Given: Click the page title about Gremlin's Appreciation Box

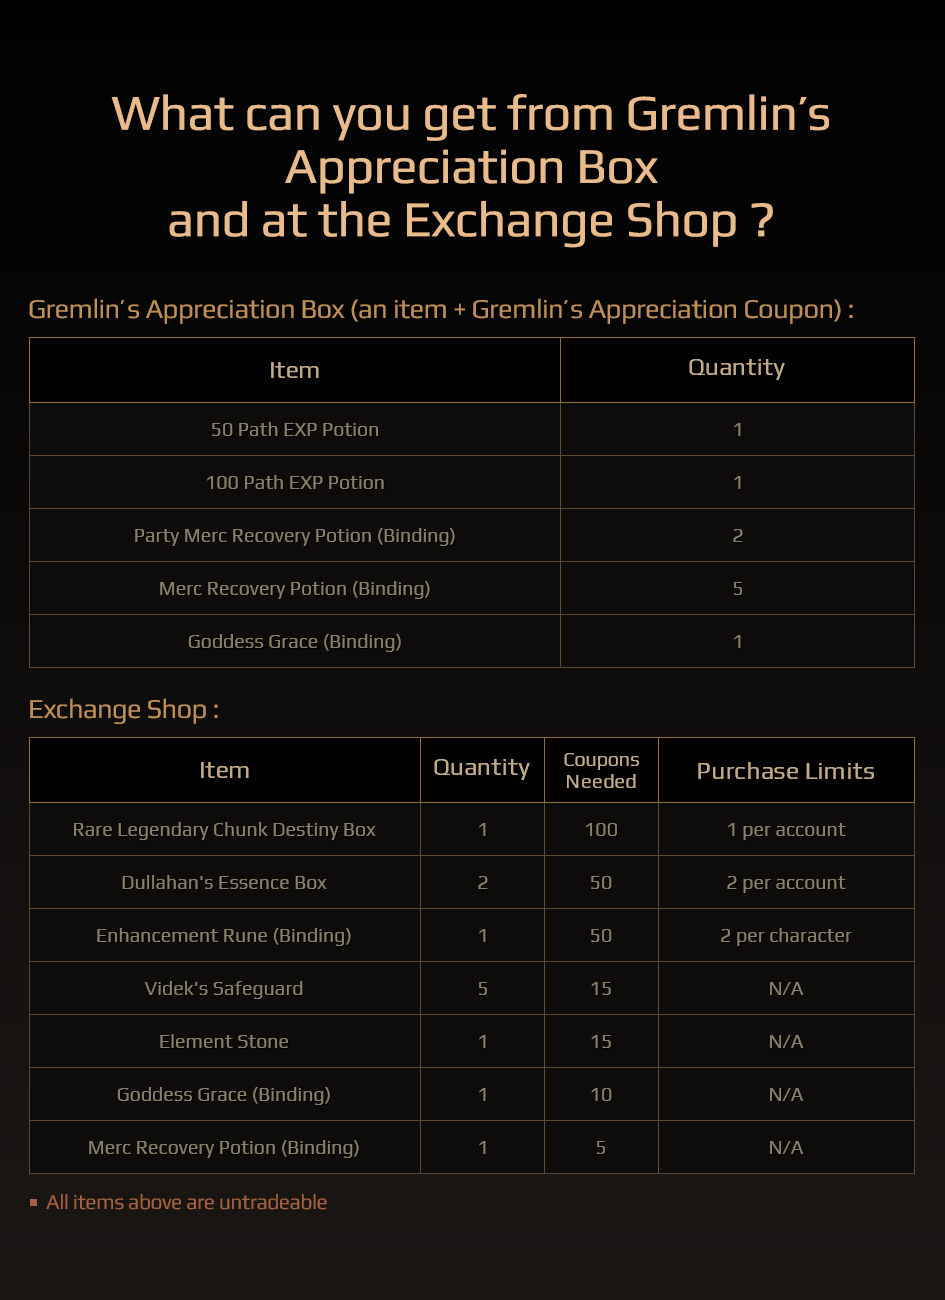Looking at the screenshot, I should point(471,167).
